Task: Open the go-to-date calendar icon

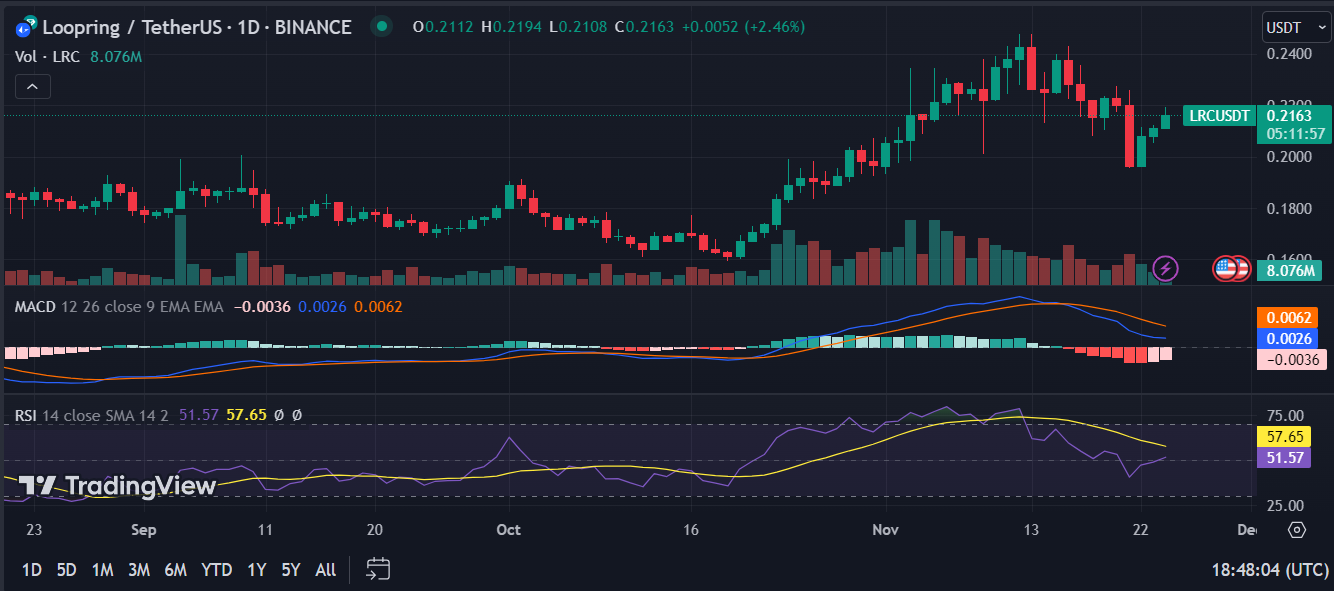Action: click(x=378, y=570)
